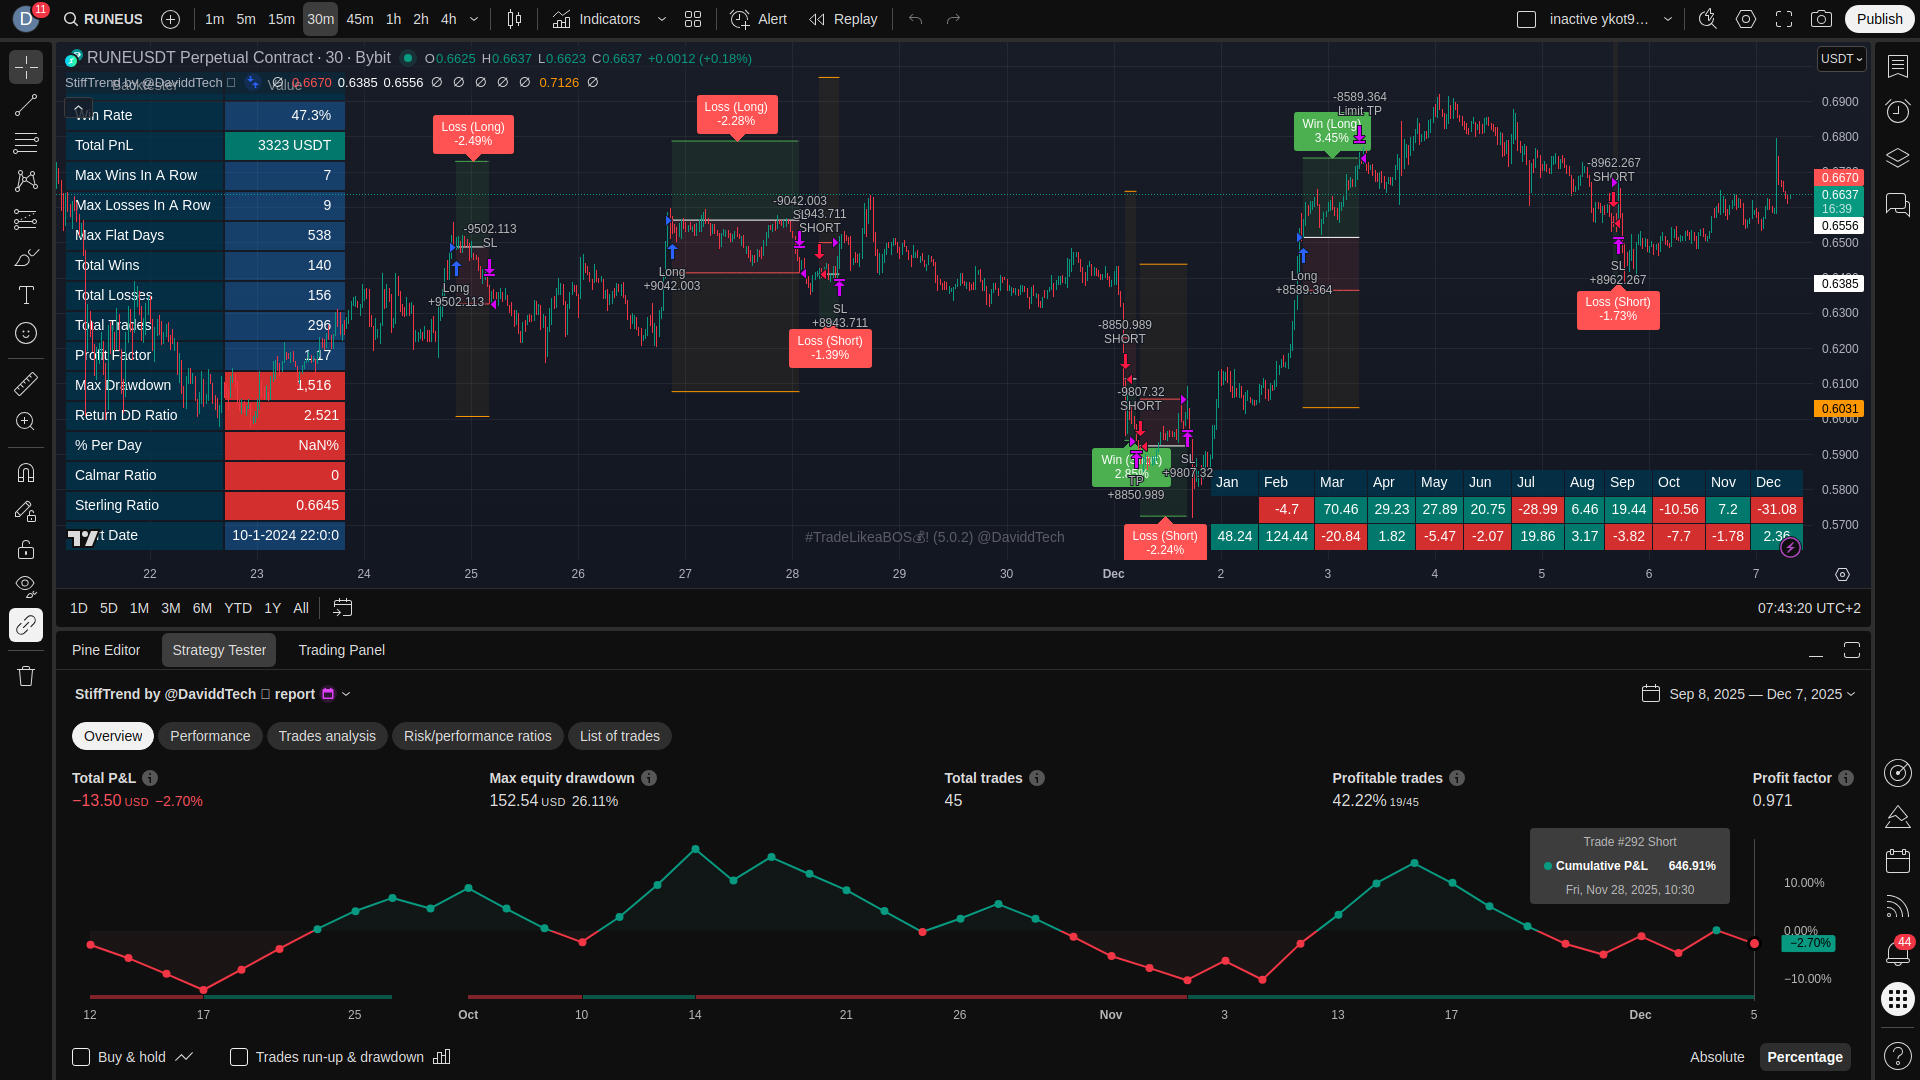Viewport: 1920px width, 1080px height.
Task: Enable the Buy & hold checkbox
Action: pyautogui.click(x=81, y=1057)
